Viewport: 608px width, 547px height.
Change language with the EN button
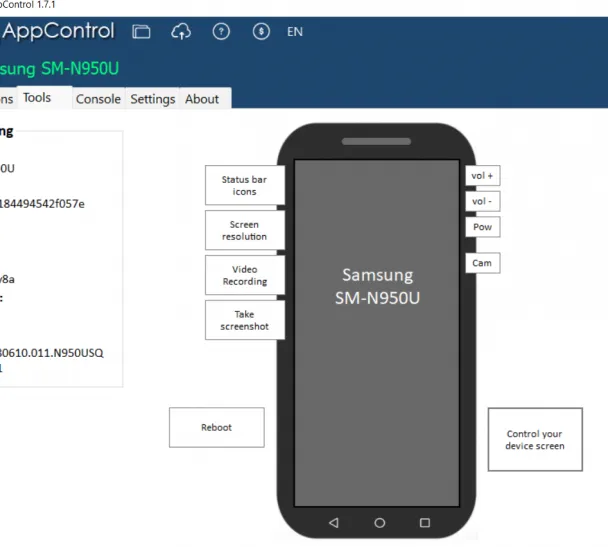tap(295, 32)
